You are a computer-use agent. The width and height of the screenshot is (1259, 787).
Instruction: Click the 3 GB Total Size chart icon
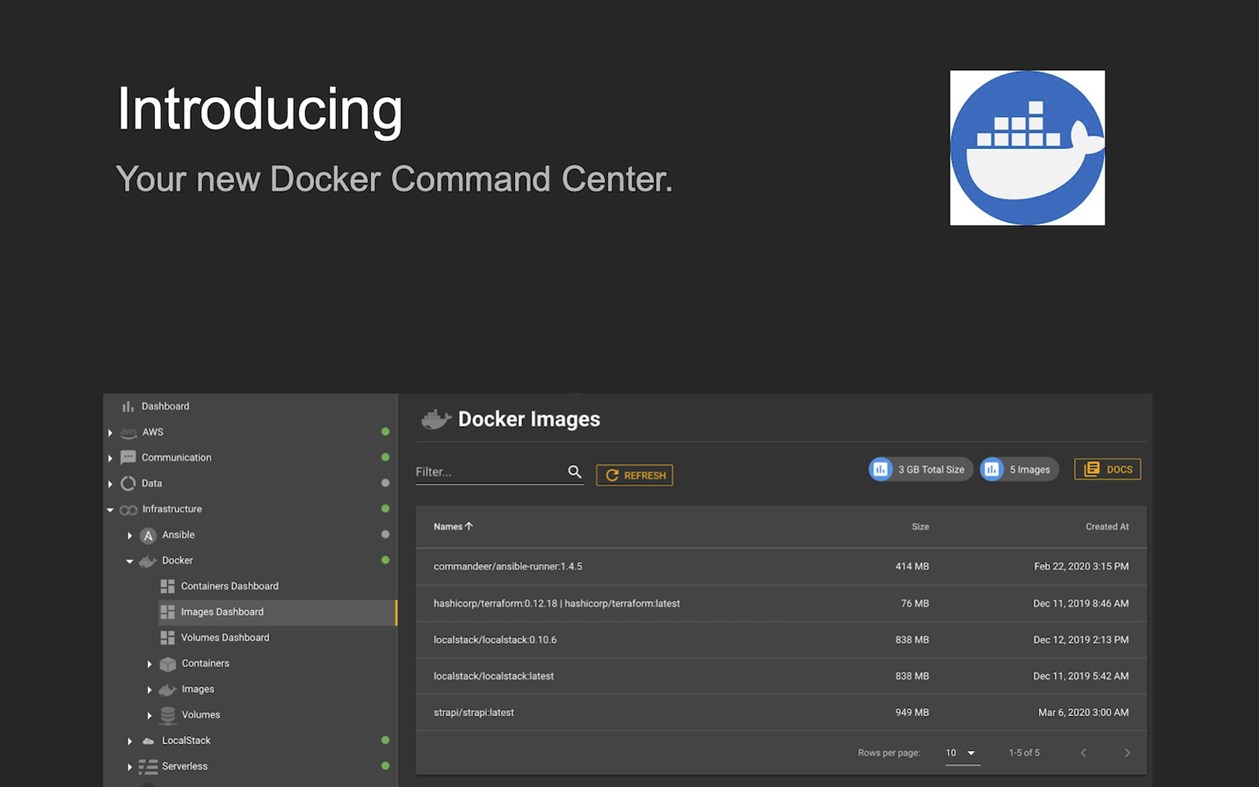tap(881, 469)
